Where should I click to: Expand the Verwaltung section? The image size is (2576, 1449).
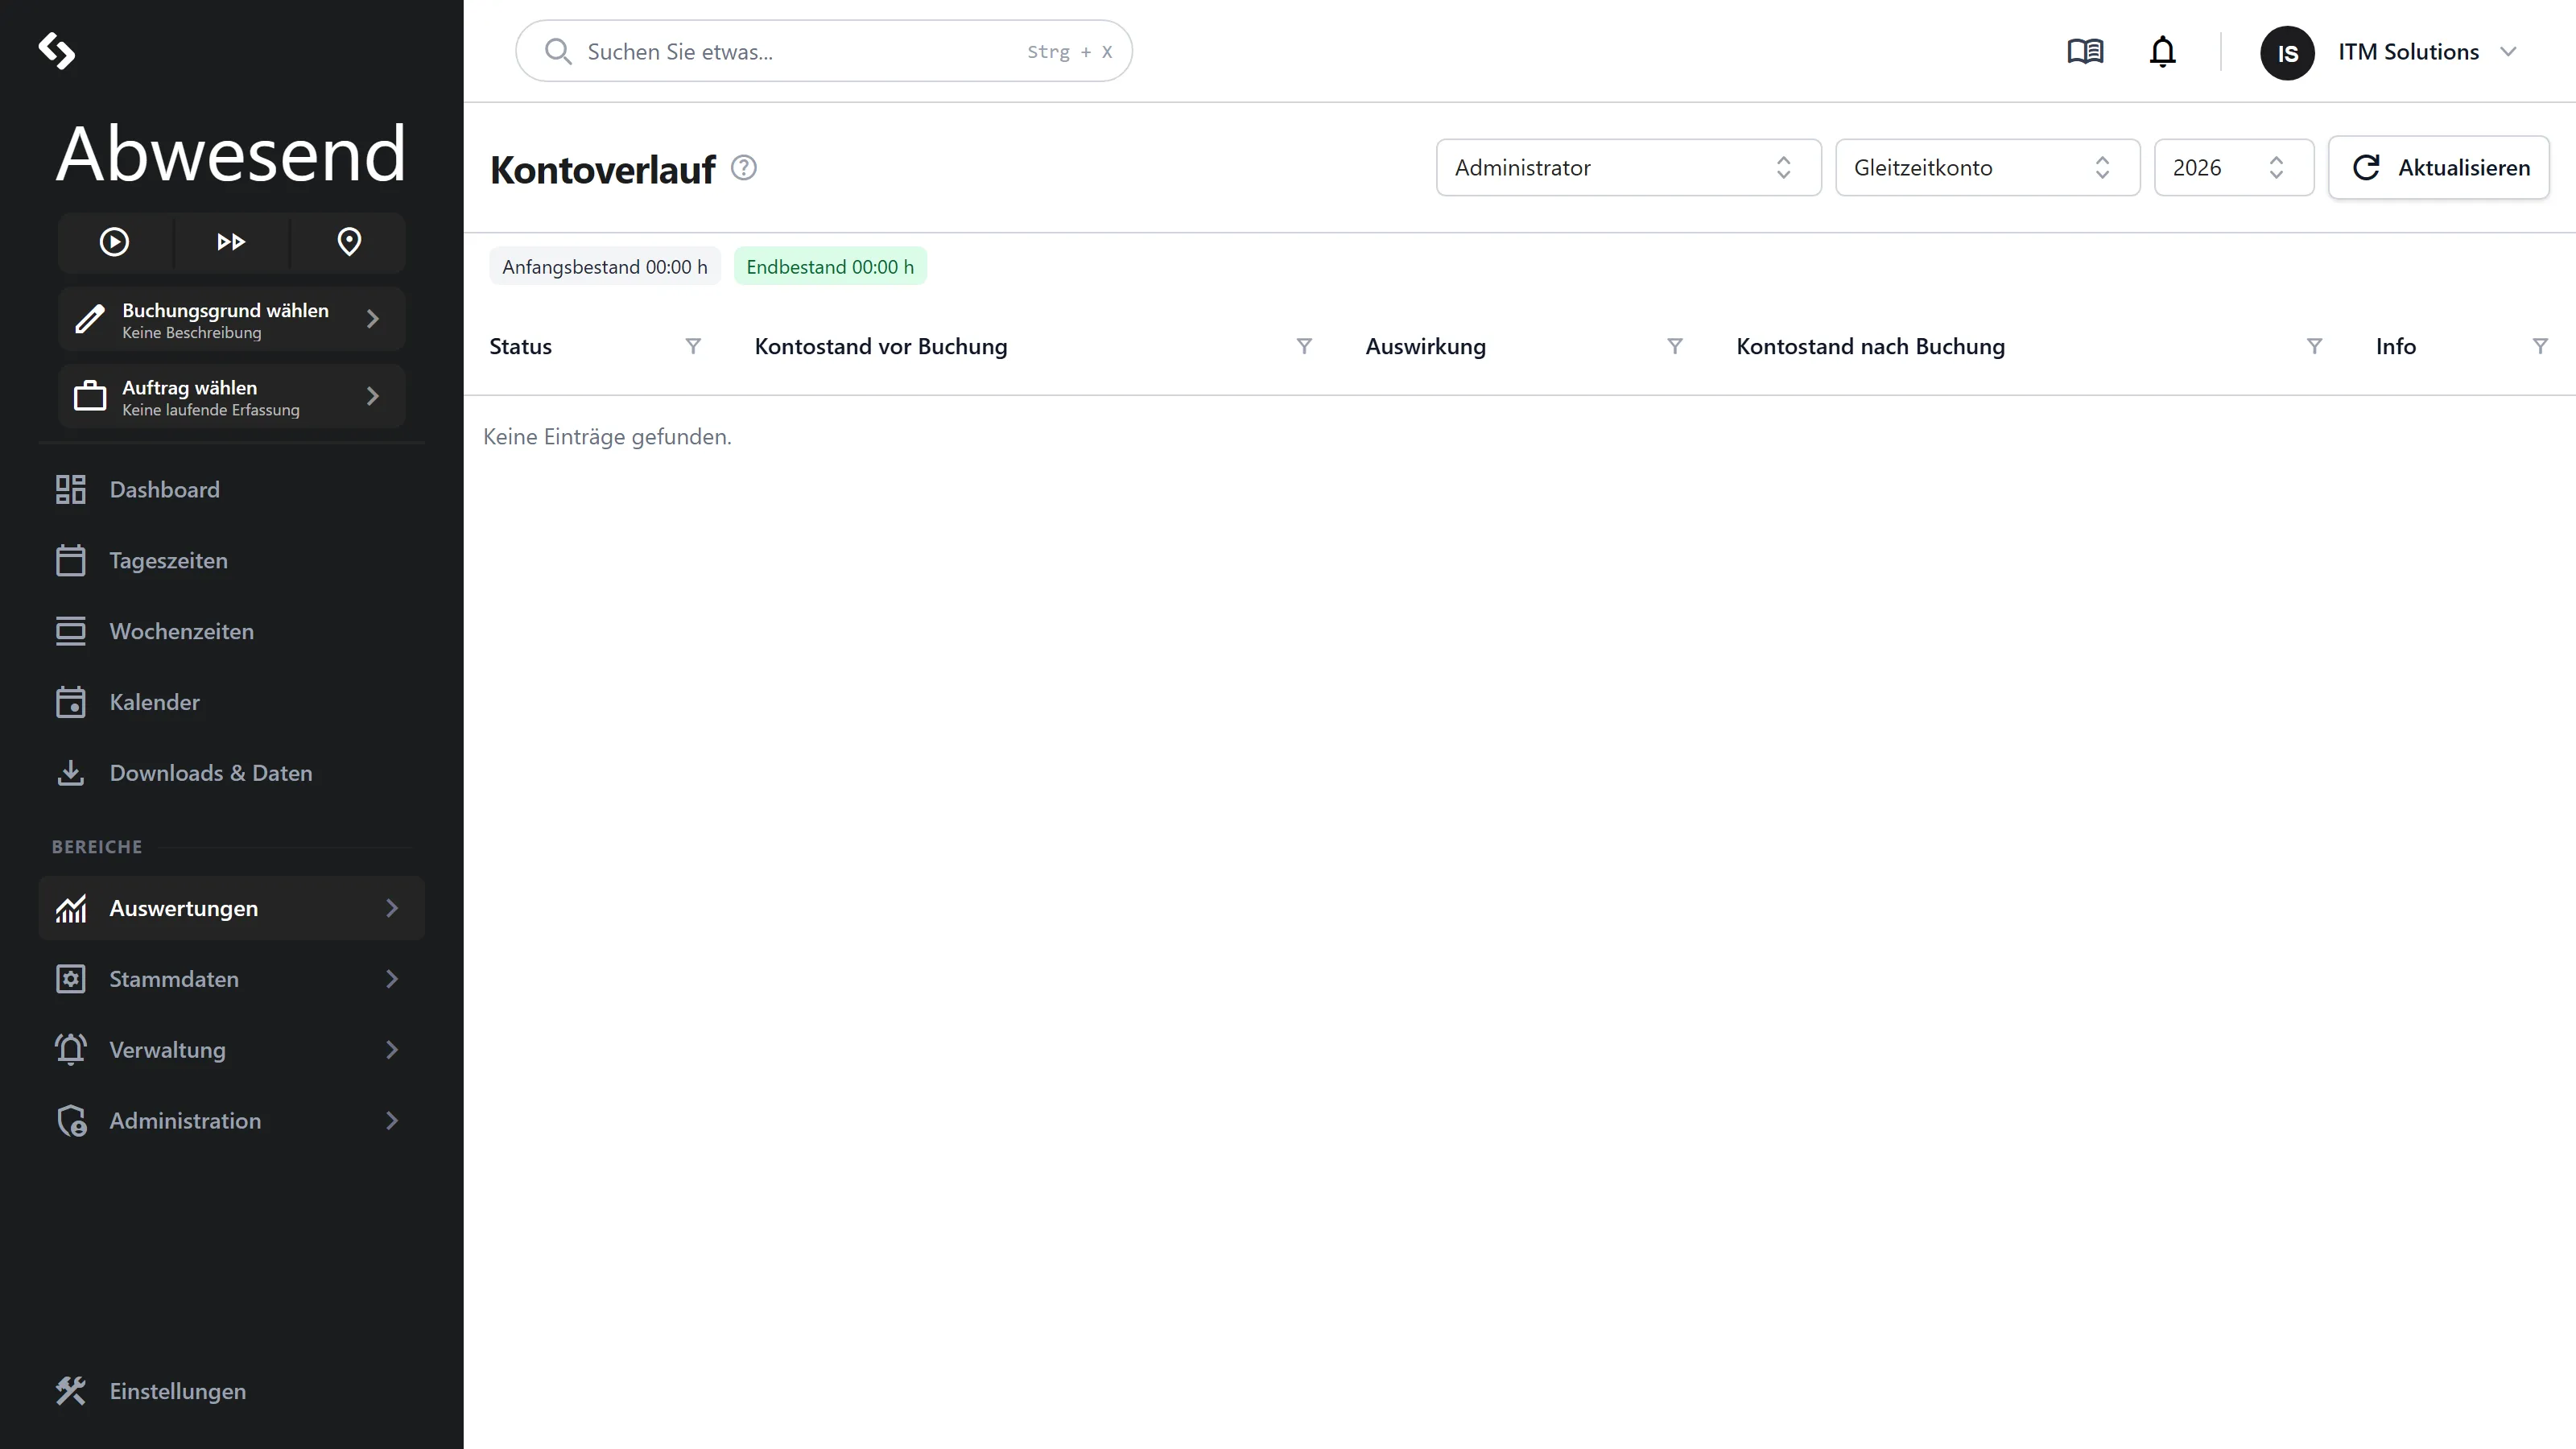232,1050
